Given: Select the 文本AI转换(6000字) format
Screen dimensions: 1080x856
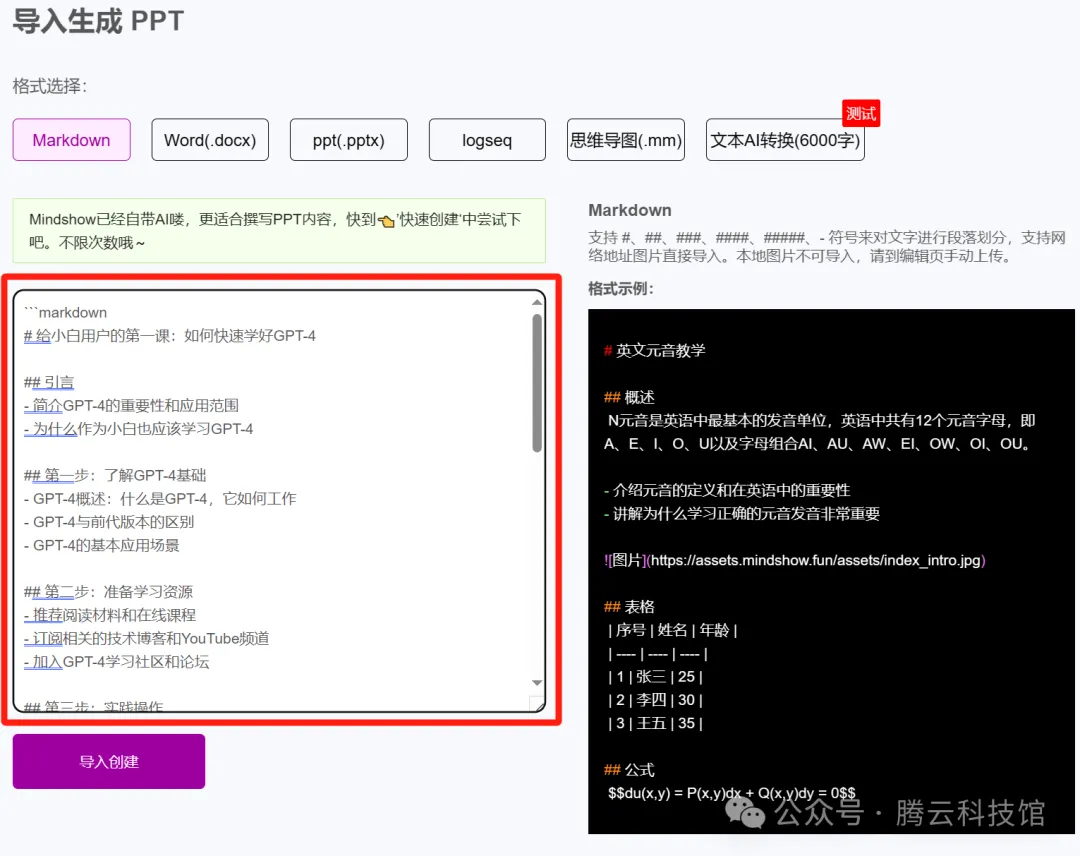Looking at the screenshot, I should coord(785,141).
